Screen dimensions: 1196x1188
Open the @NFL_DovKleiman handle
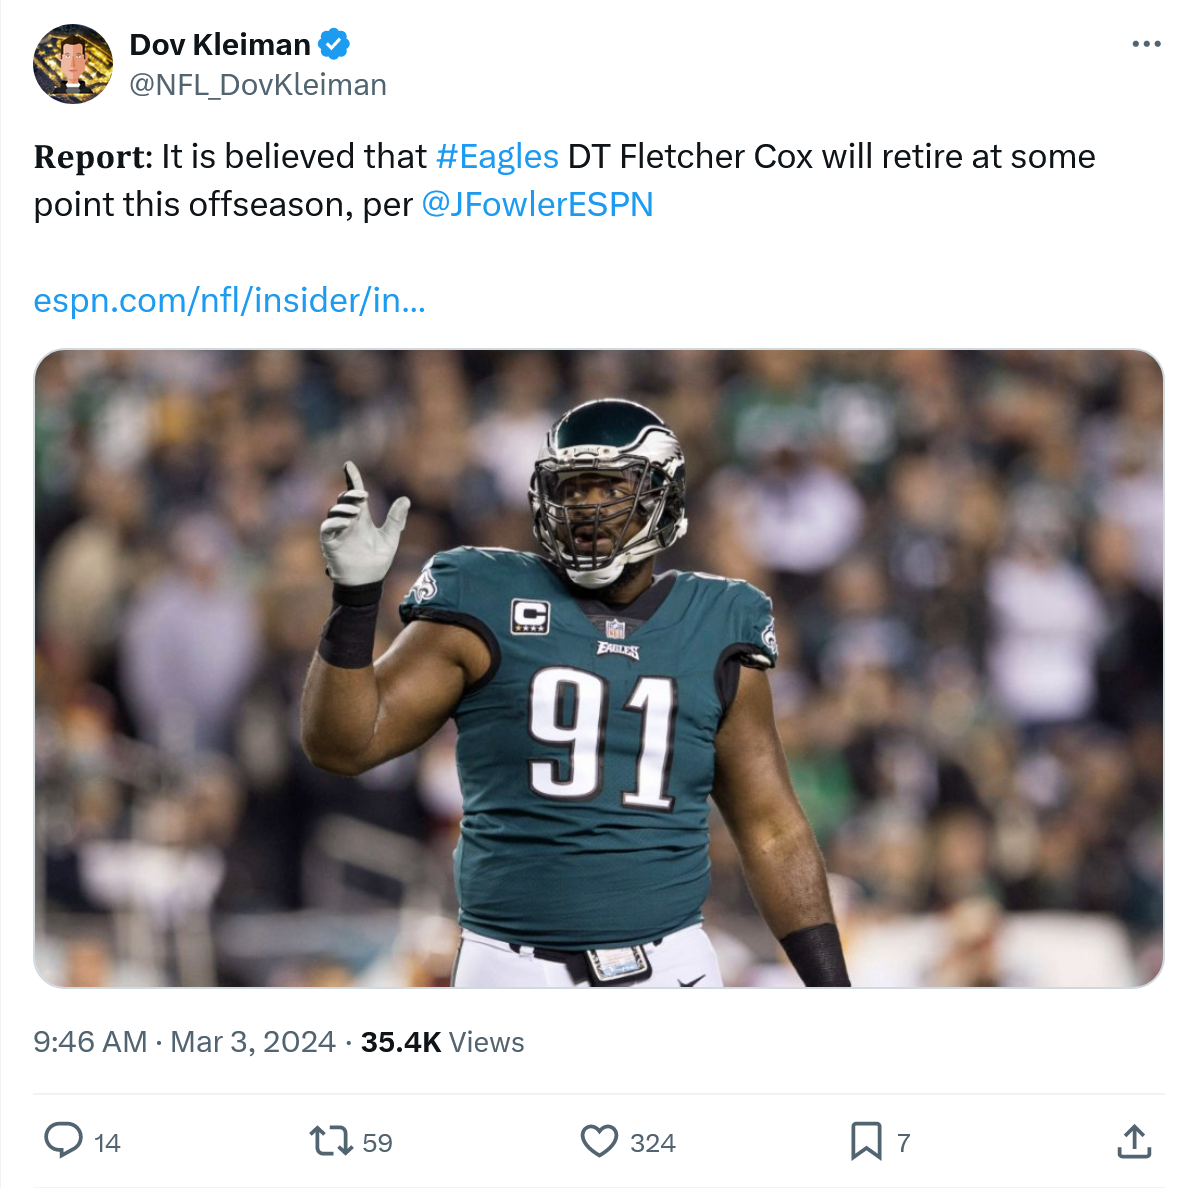click(x=258, y=85)
